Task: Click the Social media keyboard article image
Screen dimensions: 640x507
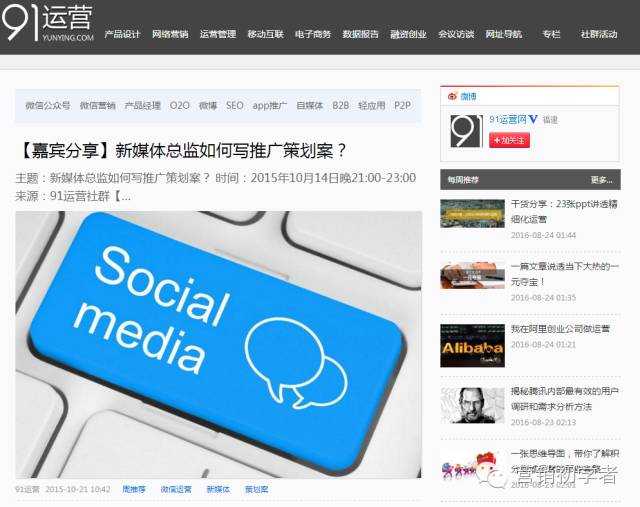Action: point(218,345)
